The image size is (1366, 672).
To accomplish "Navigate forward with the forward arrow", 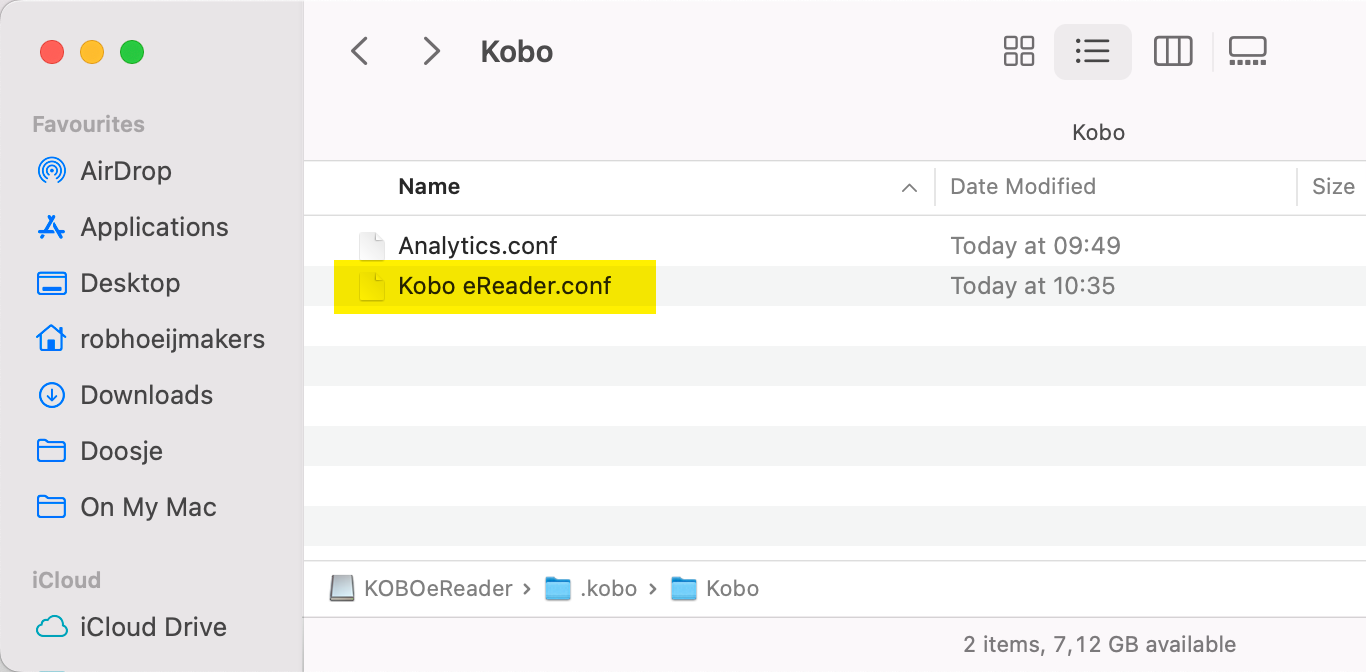I will pyautogui.click(x=432, y=51).
